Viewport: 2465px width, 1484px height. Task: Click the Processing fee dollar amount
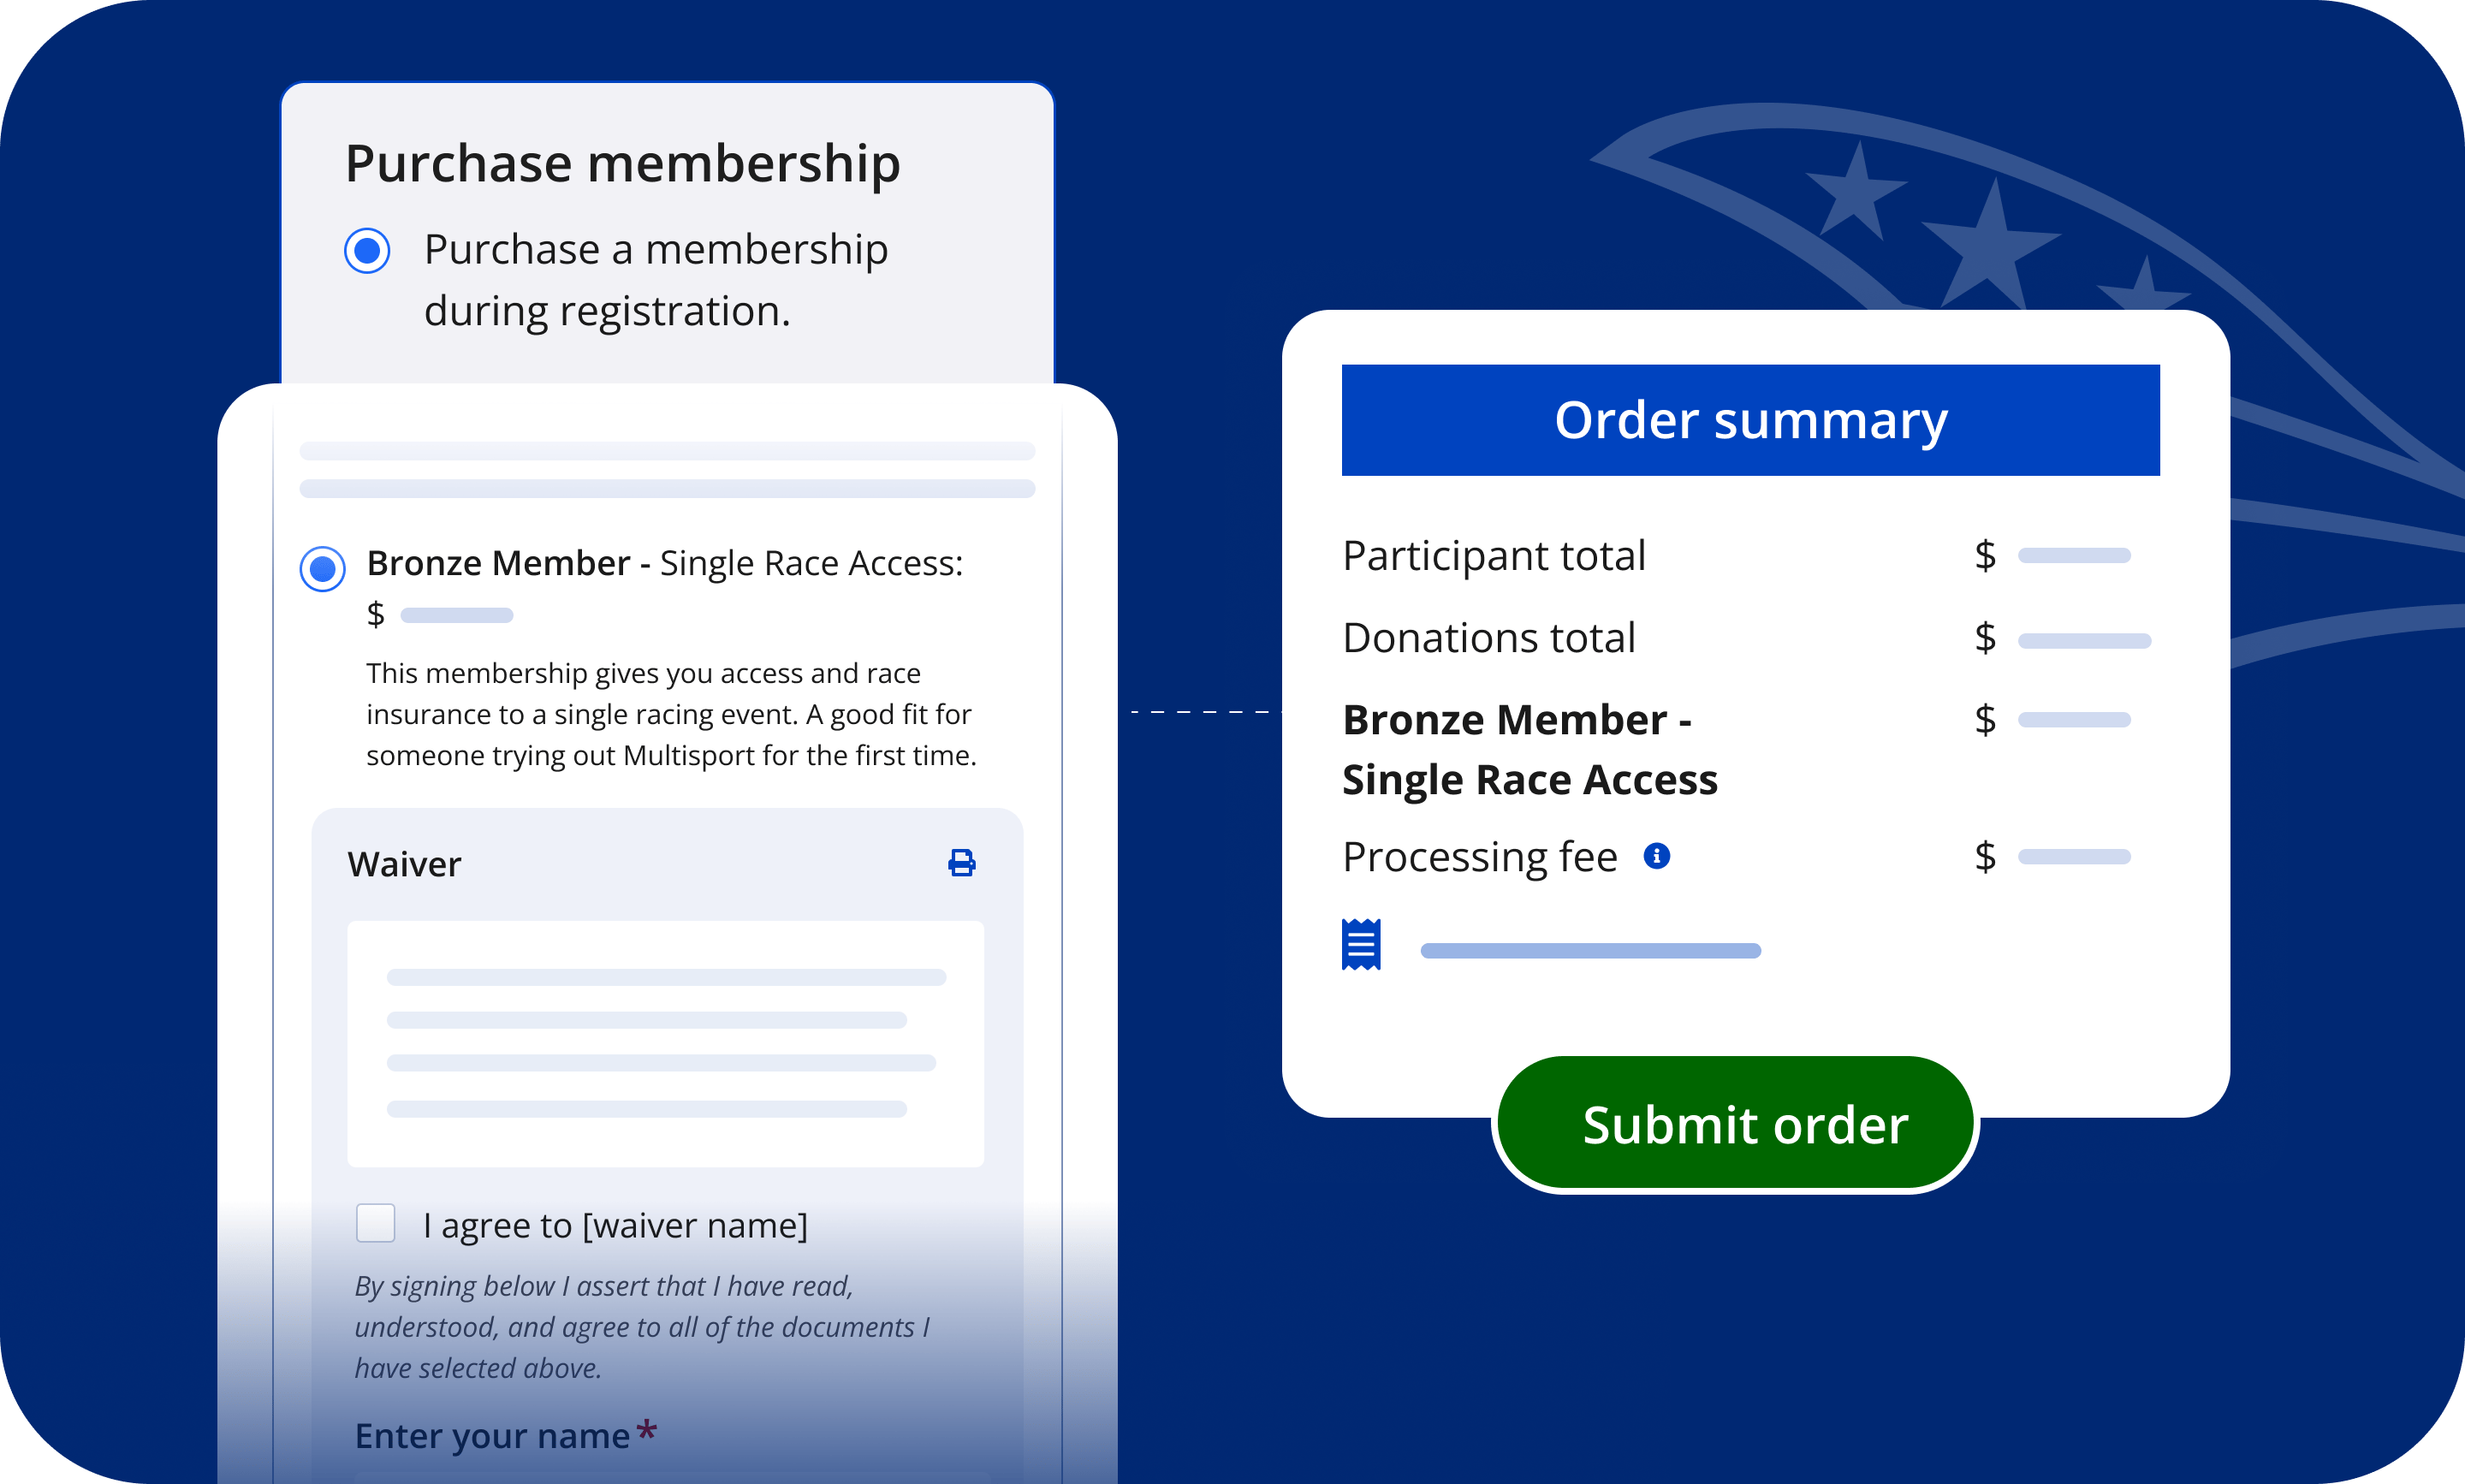pos(2073,857)
